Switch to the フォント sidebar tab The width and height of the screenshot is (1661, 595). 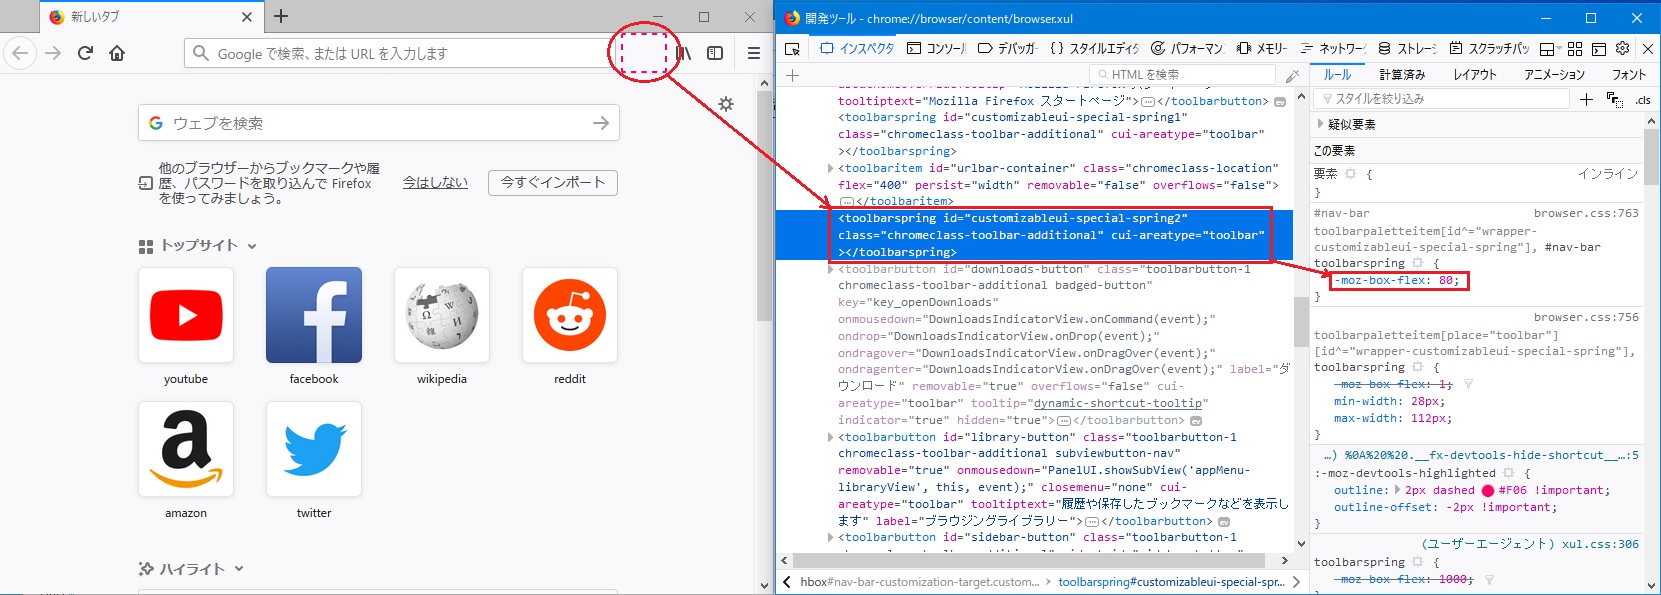click(x=1629, y=75)
